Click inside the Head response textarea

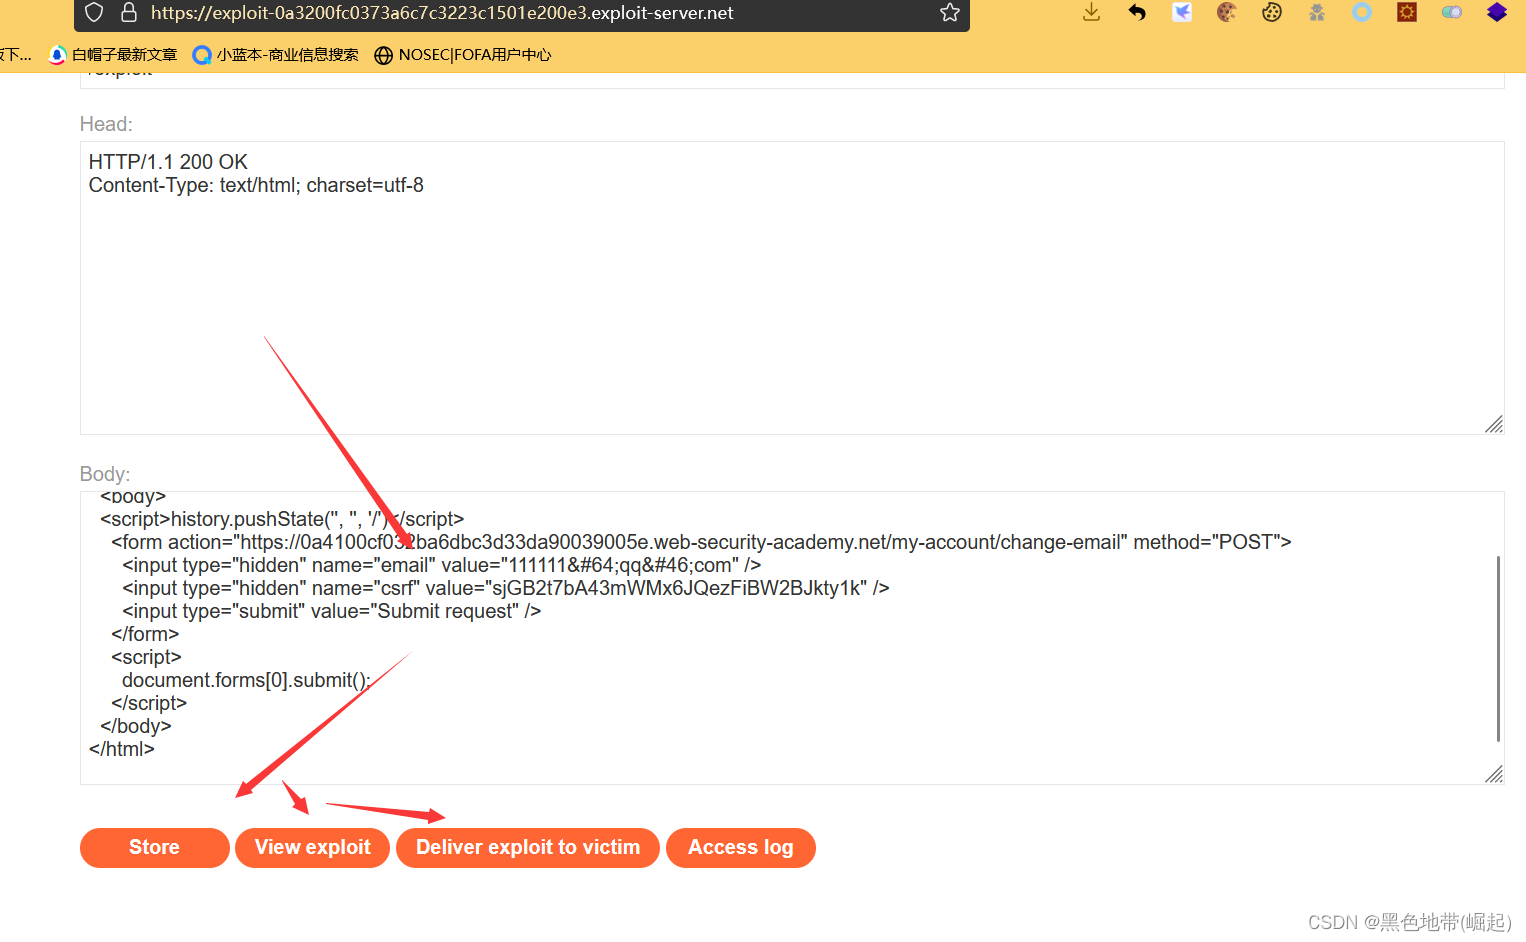tap(792, 288)
